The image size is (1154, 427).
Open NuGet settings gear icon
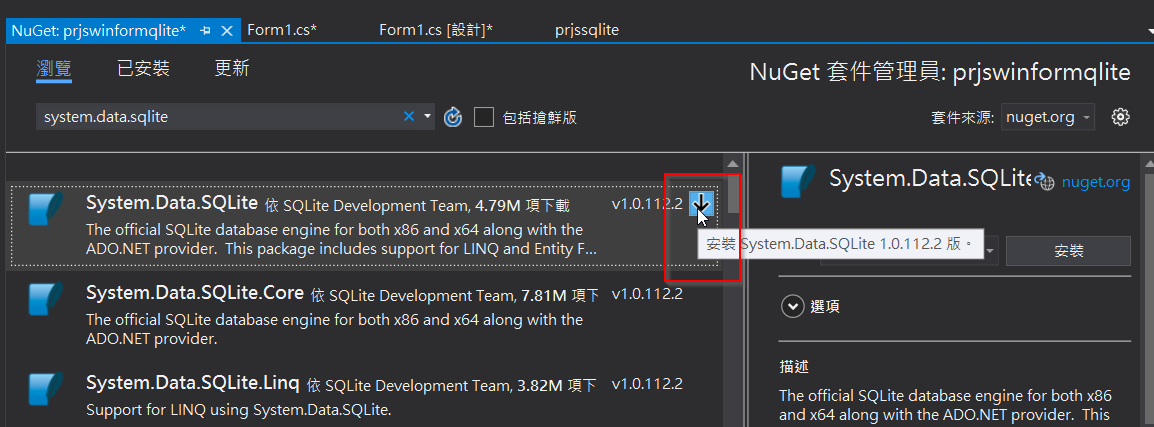(x=1120, y=117)
